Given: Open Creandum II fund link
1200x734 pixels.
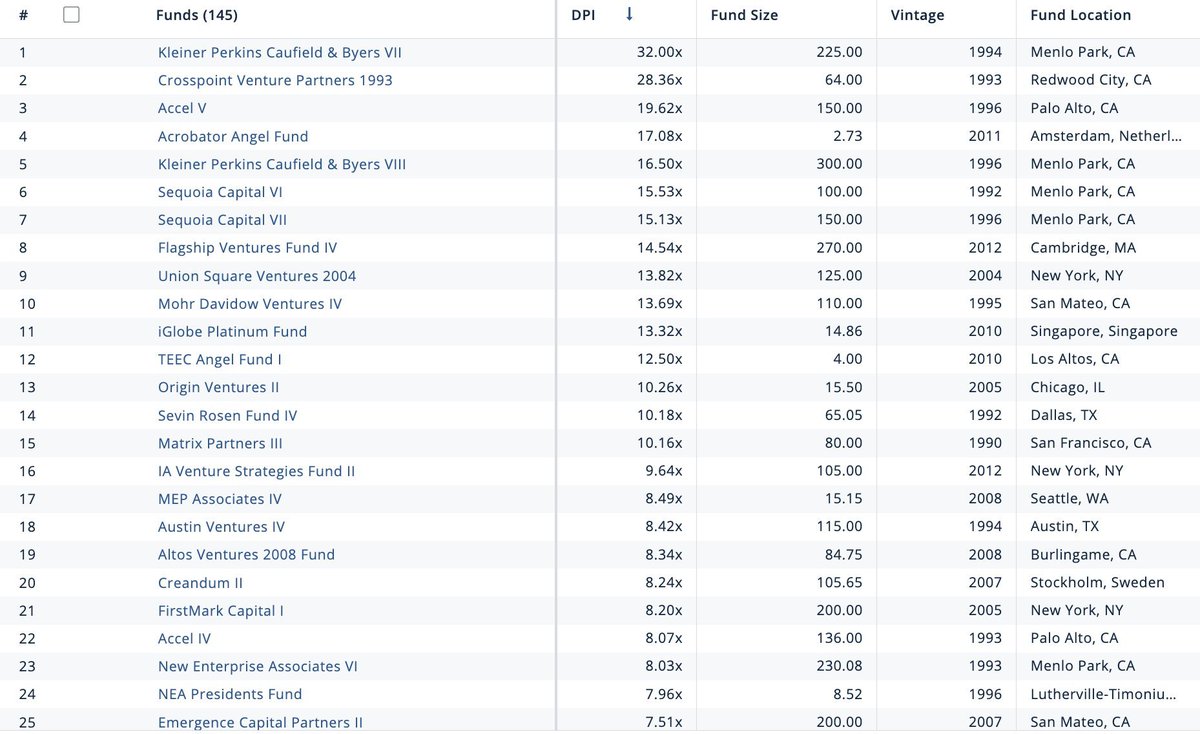Looking at the screenshot, I should [x=200, y=583].
